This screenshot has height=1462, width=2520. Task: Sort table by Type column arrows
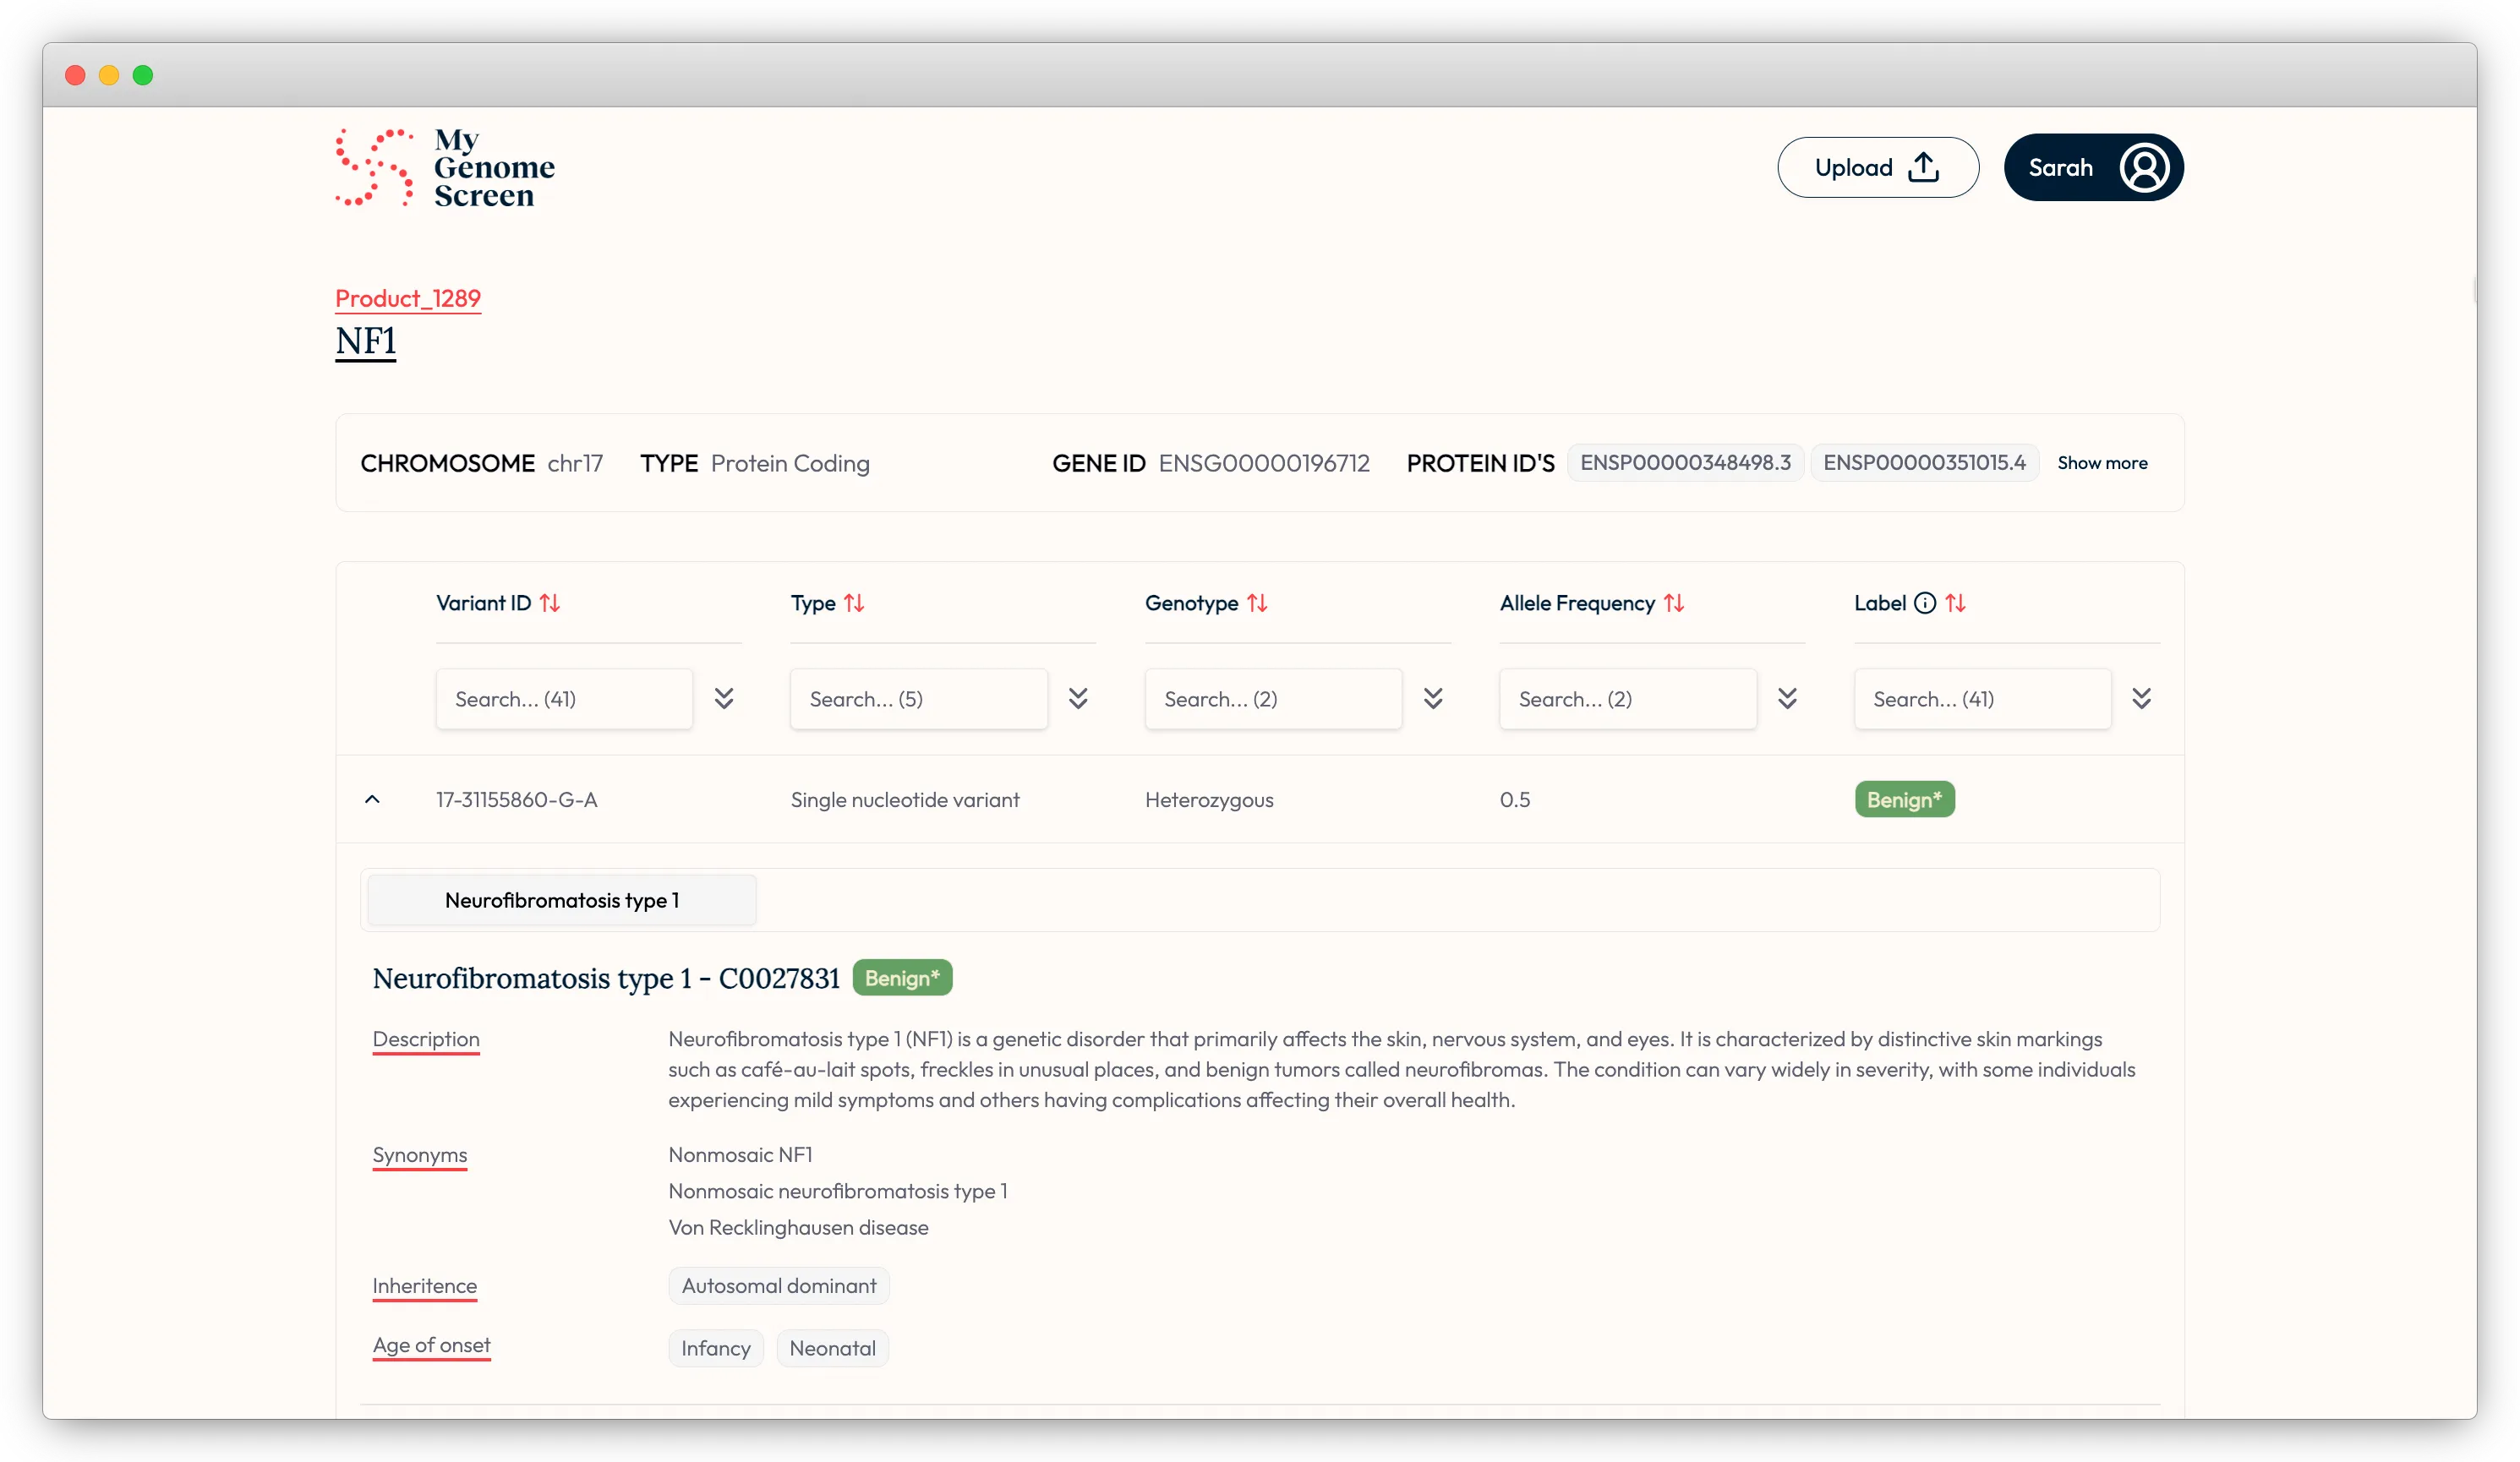(x=854, y=603)
